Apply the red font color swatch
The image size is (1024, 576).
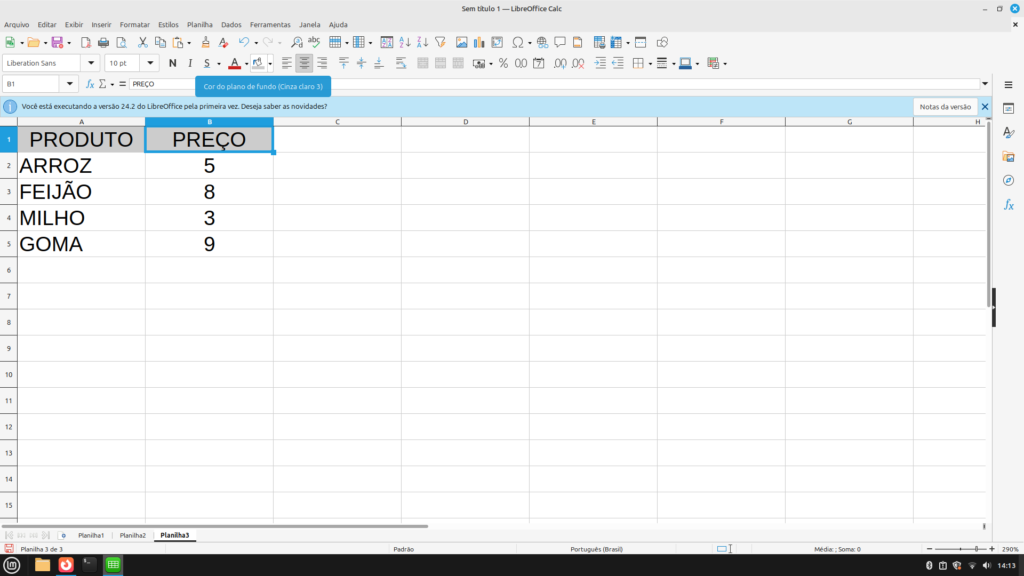[x=234, y=63]
